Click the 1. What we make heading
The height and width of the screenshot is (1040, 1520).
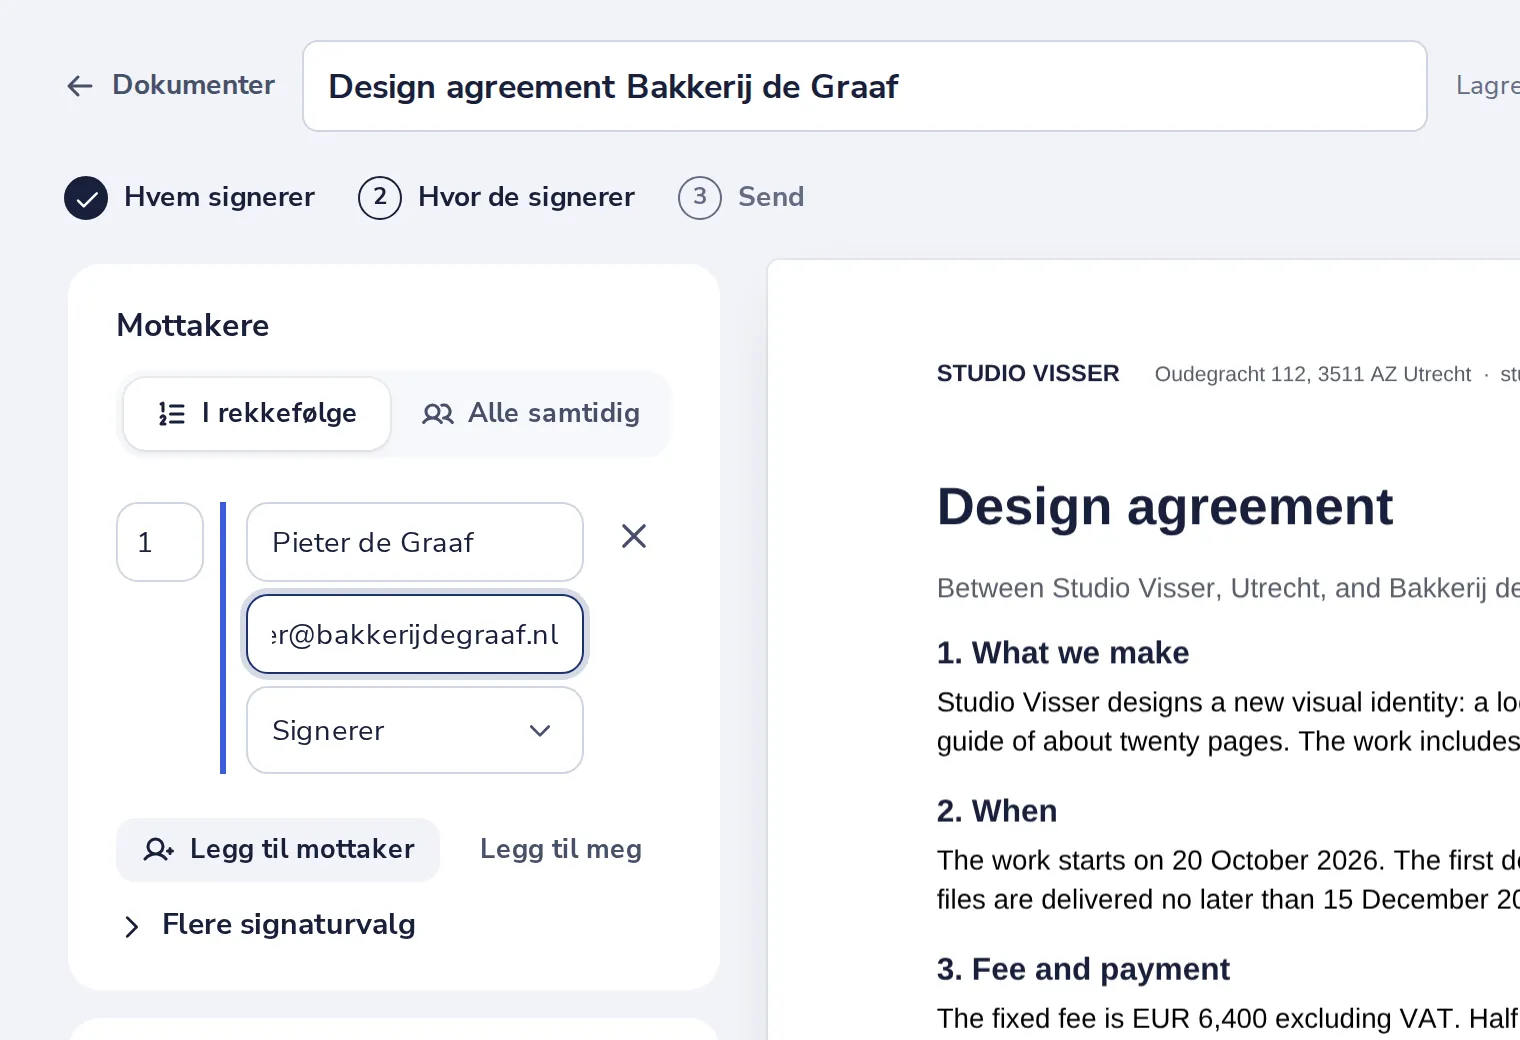click(x=1063, y=653)
